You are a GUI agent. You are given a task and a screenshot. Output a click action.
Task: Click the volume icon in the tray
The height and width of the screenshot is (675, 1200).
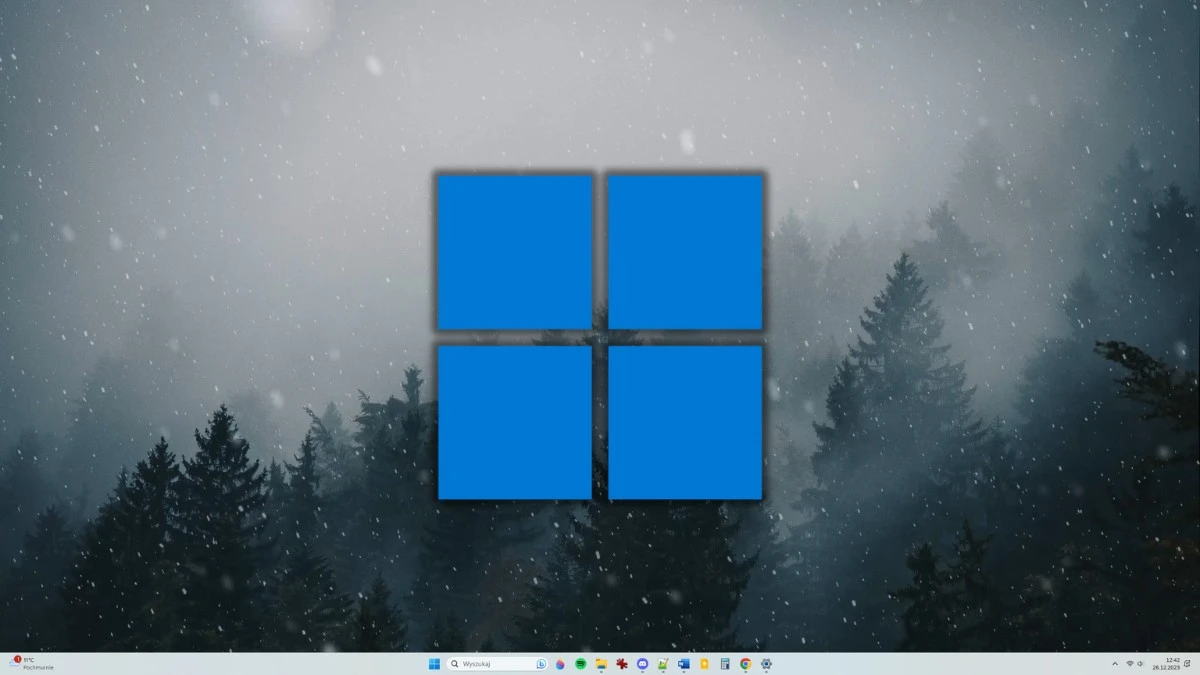click(1140, 663)
